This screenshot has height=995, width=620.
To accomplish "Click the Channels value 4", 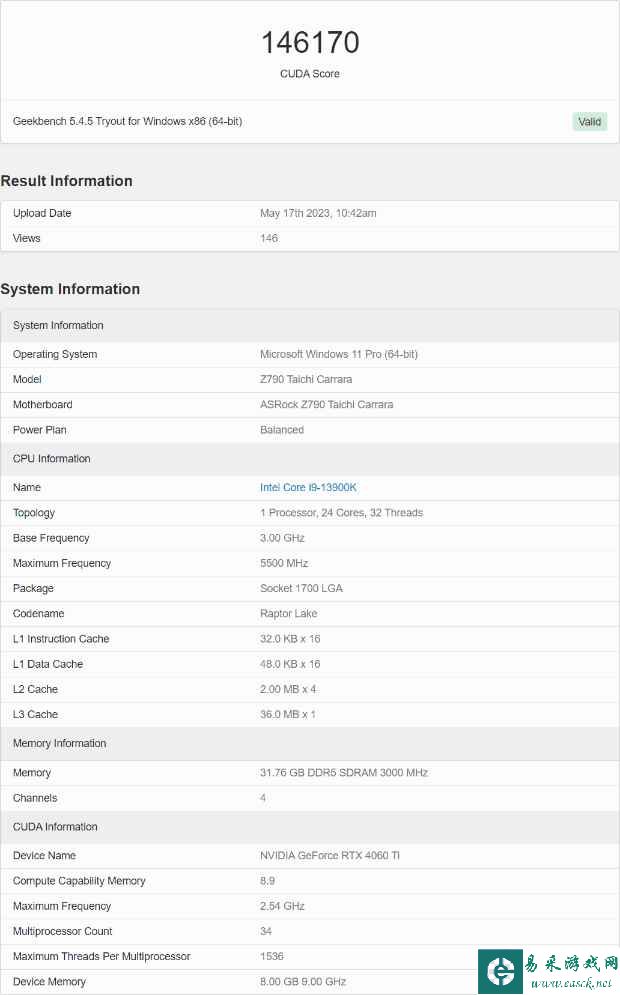I will click(x=263, y=798).
